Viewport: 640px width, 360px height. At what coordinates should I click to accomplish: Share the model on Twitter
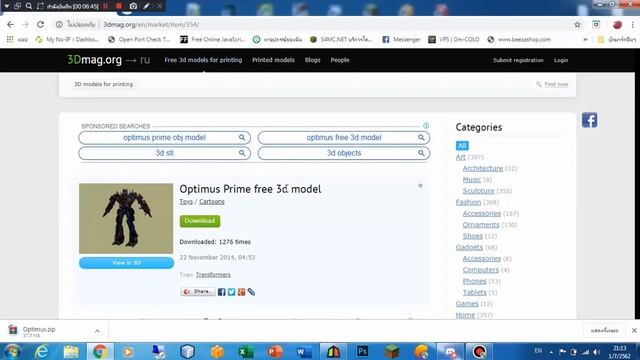point(231,292)
